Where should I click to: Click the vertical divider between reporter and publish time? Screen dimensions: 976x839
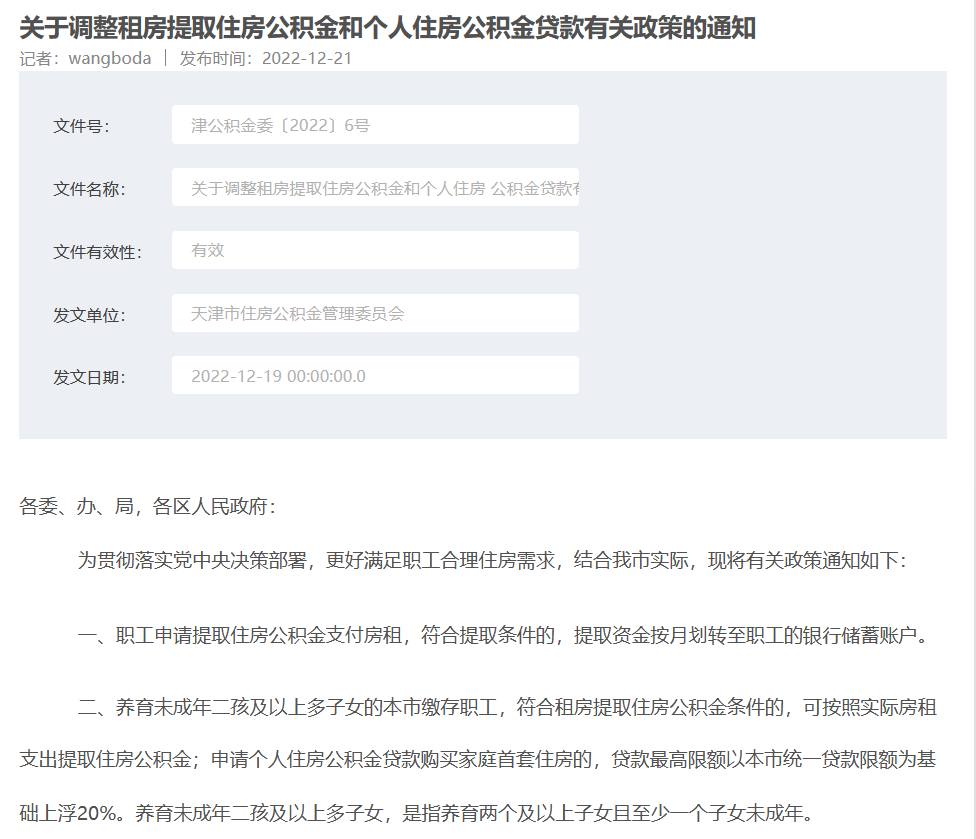pyautogui.click(x=165, y=58)
